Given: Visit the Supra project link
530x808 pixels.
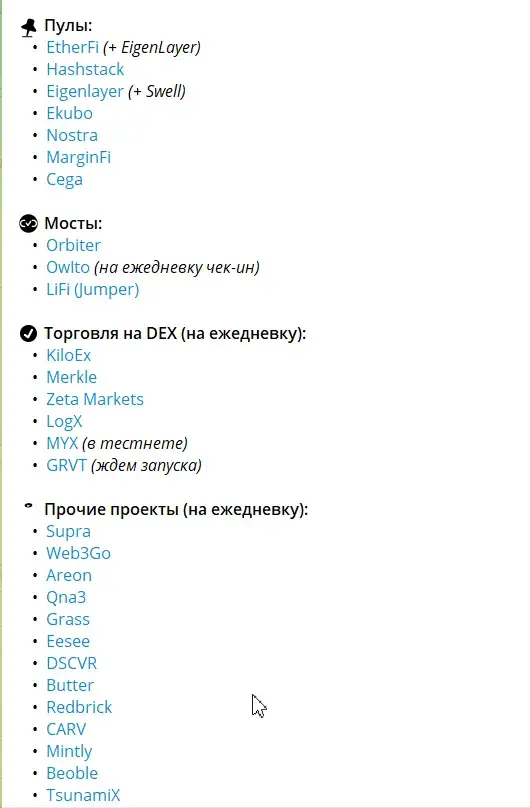Looking at the screenshot, I should (x=68, y=532).
